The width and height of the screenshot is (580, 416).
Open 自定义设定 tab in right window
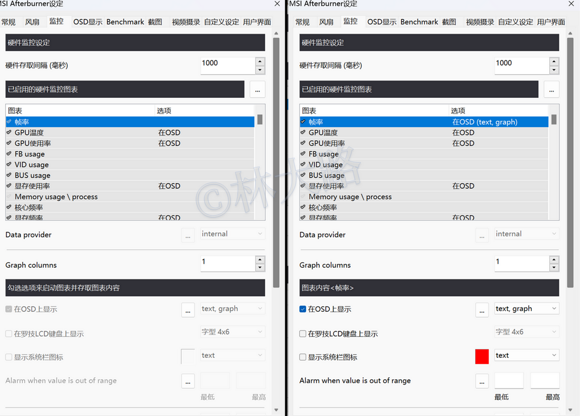pos(516,22)
